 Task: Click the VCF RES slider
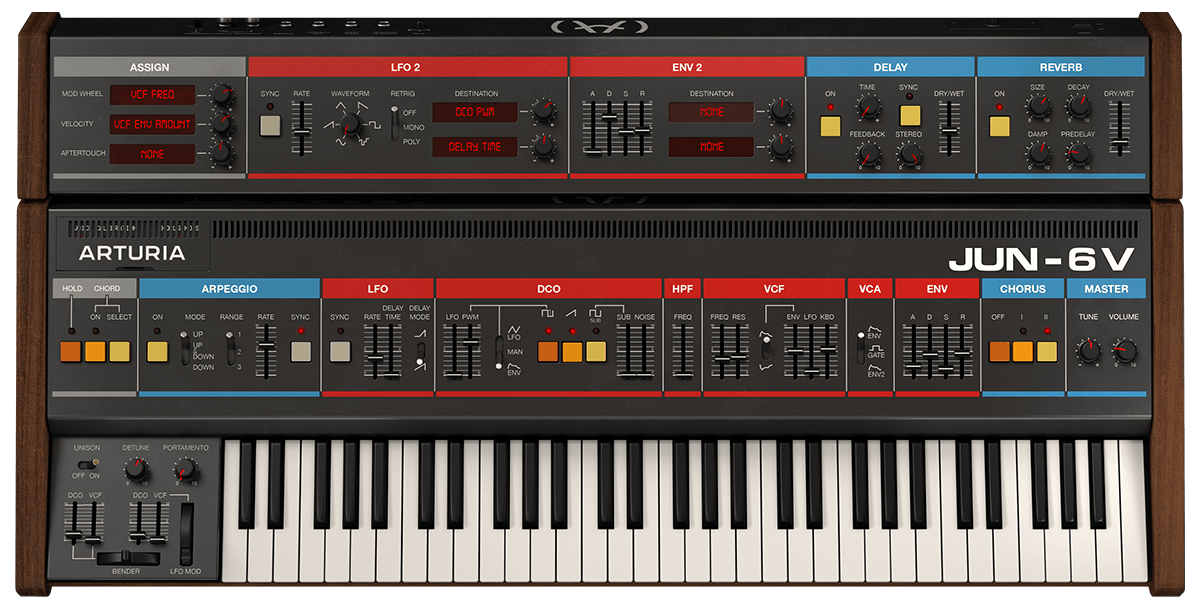[738, 352]
